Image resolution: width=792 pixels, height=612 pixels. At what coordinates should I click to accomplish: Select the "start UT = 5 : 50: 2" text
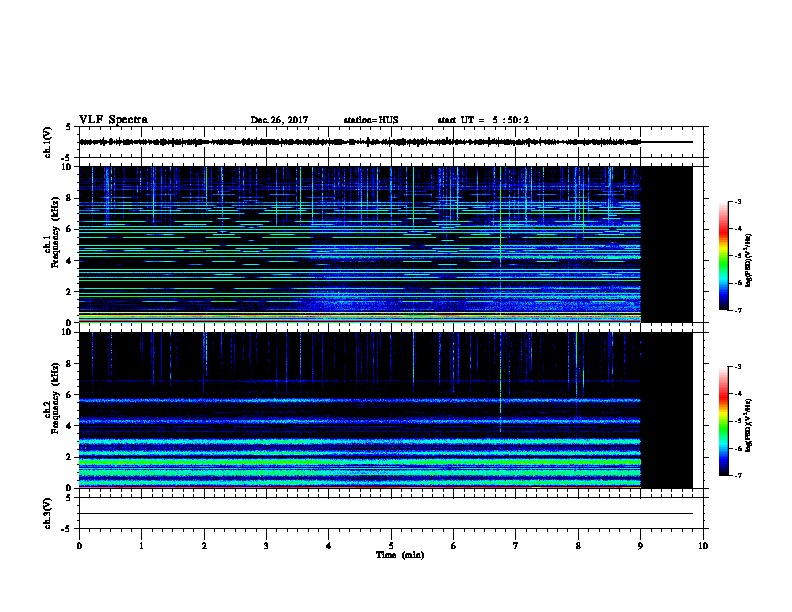[483, 120]
